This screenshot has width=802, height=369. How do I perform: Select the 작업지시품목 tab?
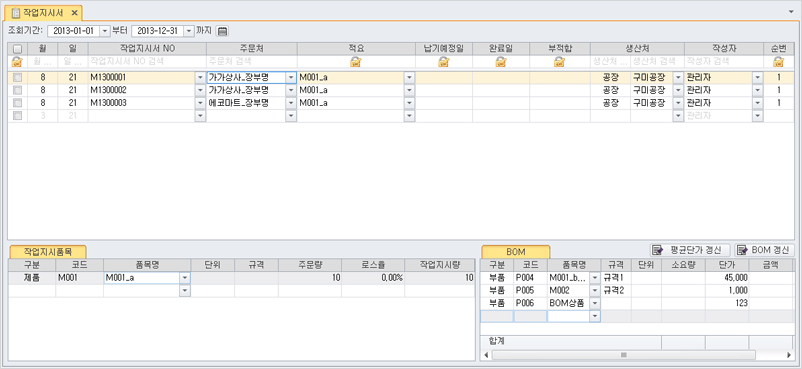click(48, 251)
